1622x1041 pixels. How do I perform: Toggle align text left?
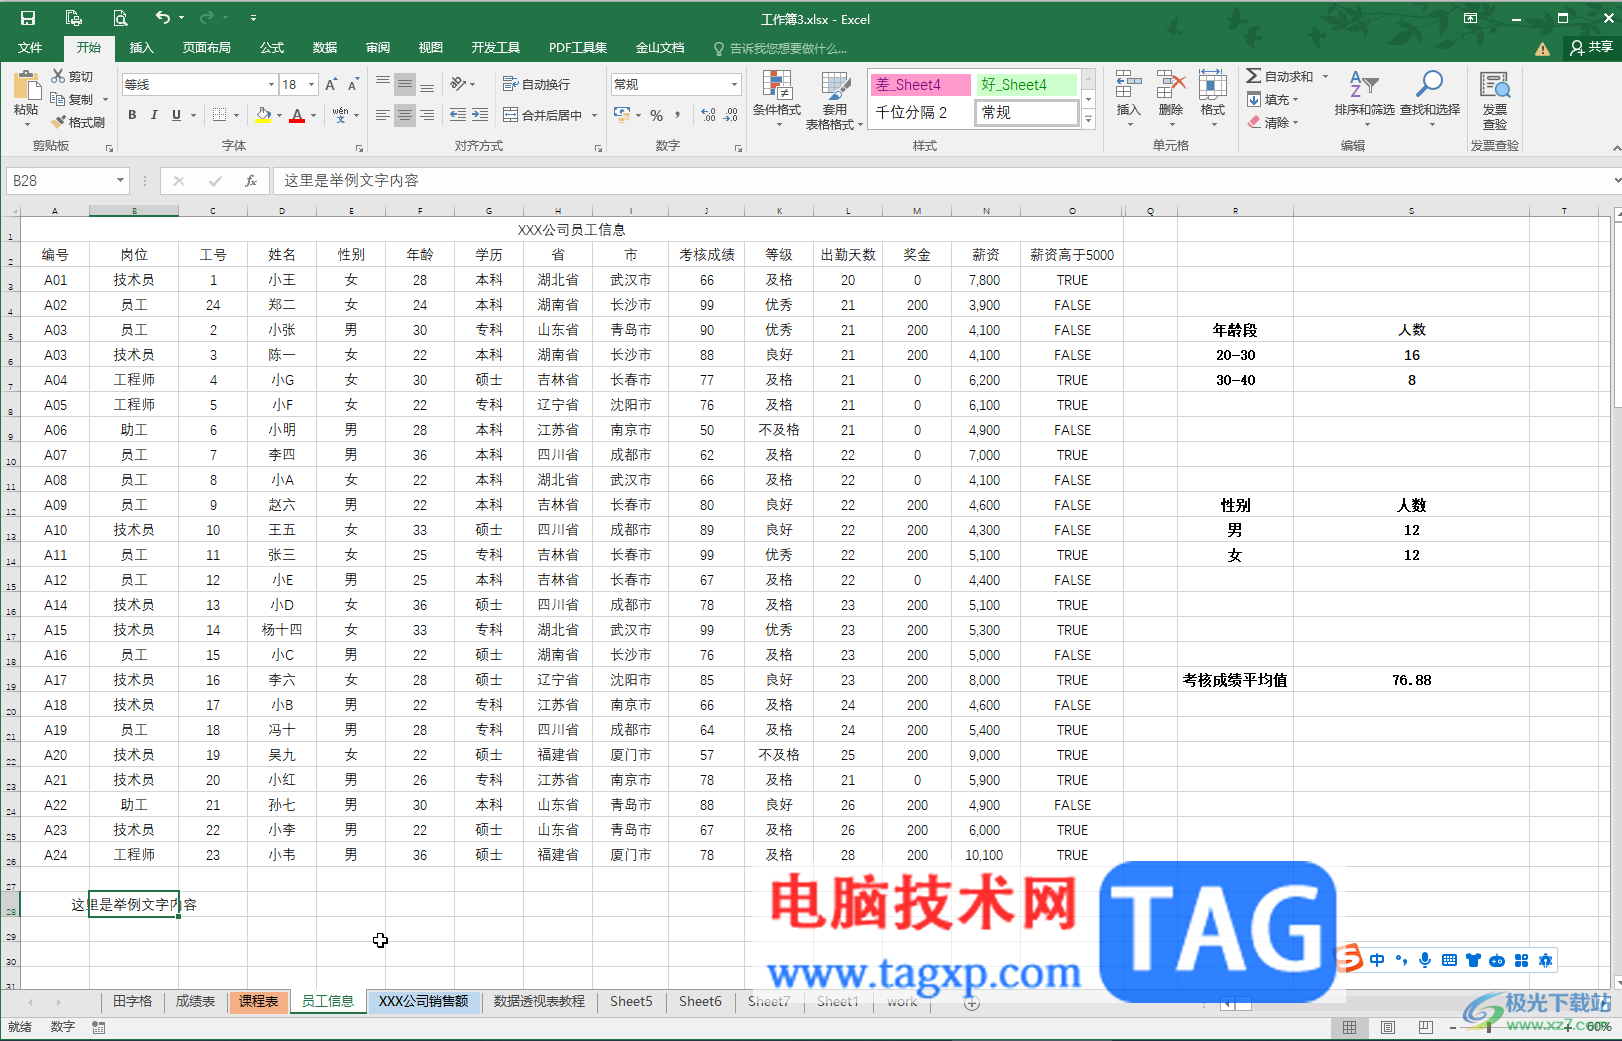(383, 115)
